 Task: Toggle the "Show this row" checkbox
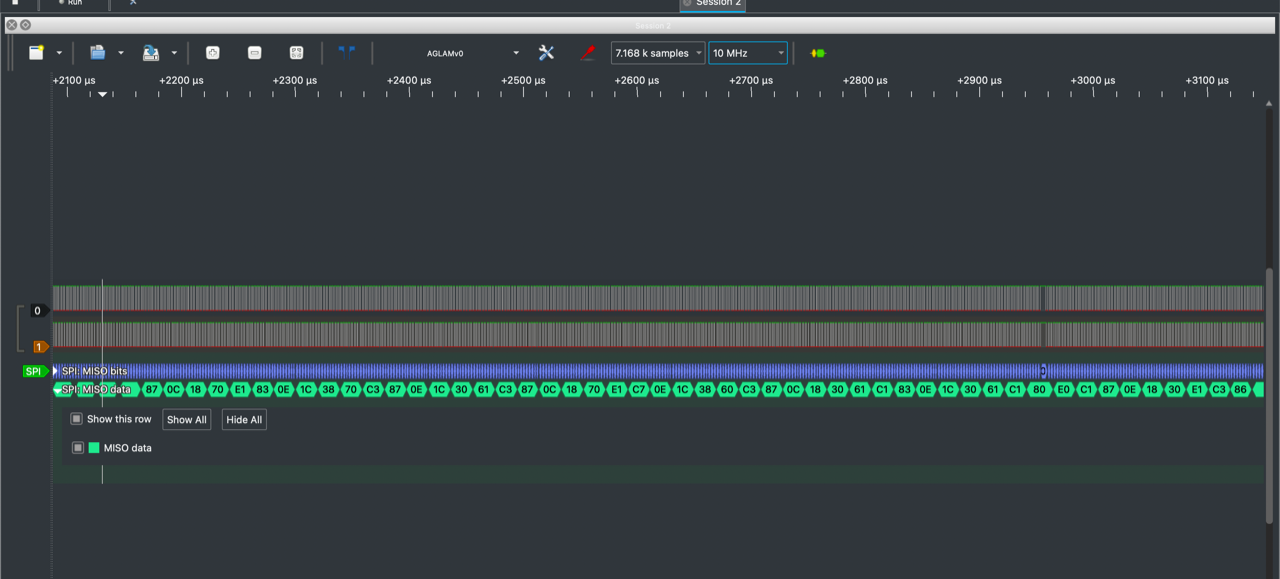76,419
